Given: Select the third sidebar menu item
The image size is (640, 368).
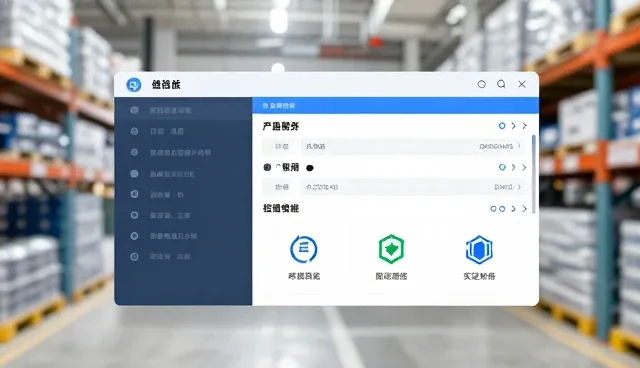Looking at the screenshot, I should tap(183, 153).
